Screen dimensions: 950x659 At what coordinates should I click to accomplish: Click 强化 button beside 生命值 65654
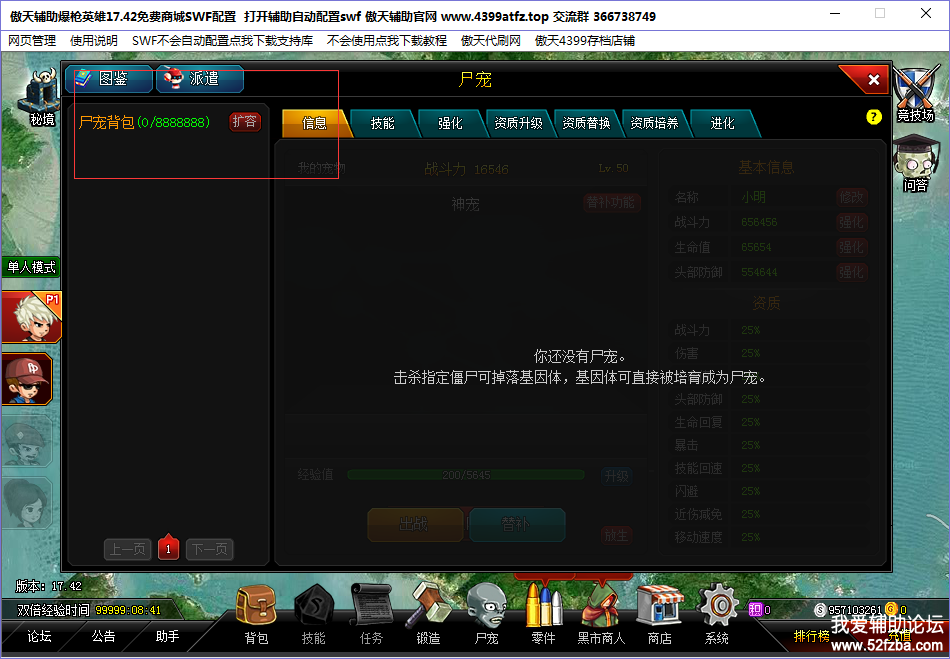click(851, 247)
